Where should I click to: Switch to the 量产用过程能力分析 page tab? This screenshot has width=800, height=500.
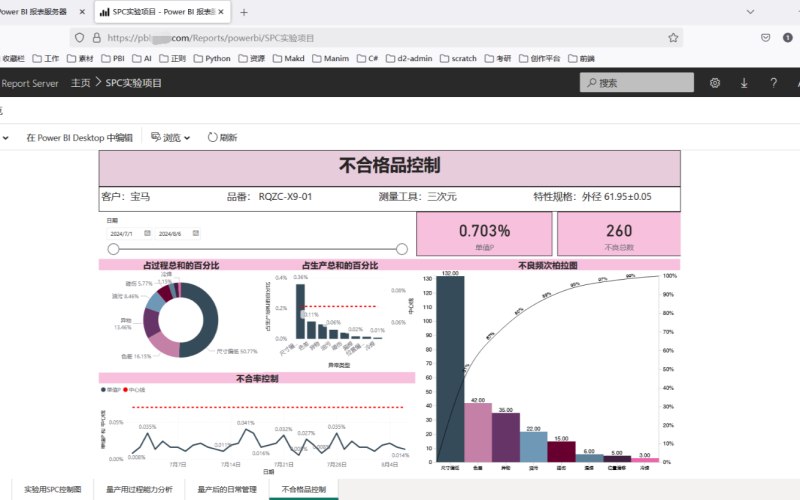[139, 489]
